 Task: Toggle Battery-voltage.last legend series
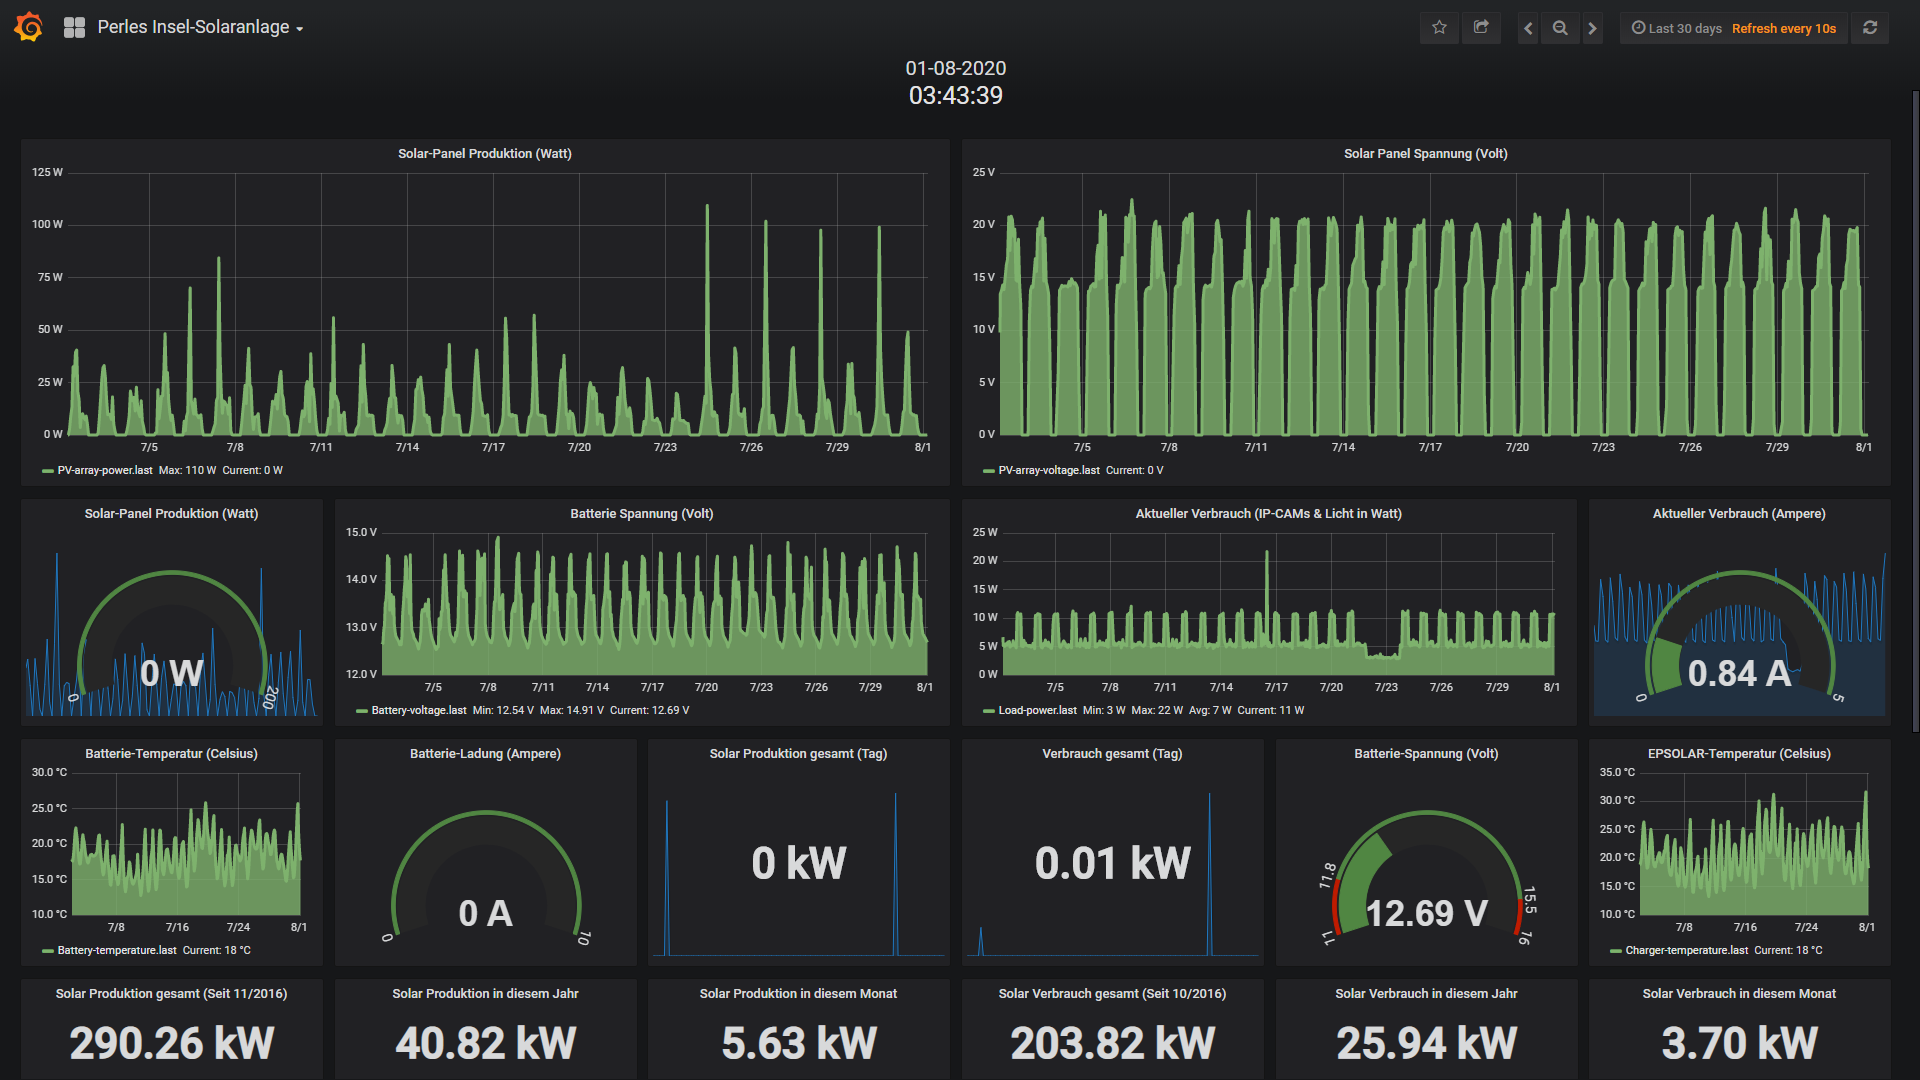pyautogui.click(x=418, y=710)
